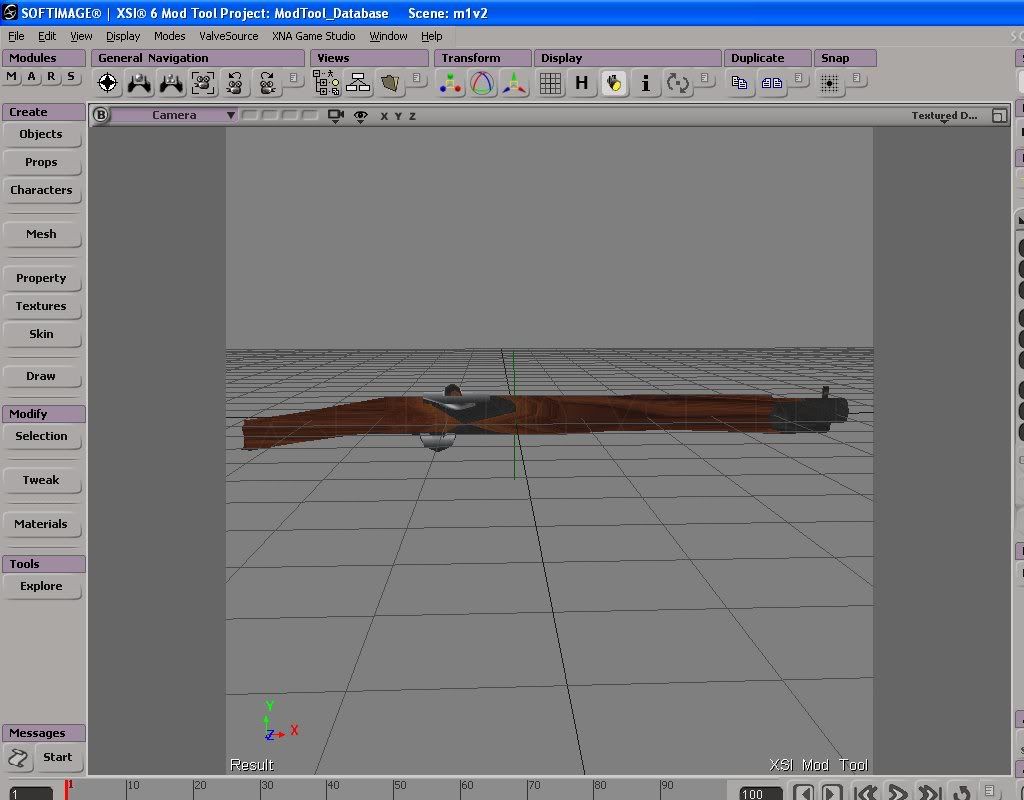This screenshot has width=1024, height=800.
Task: Select the translate transform tool
Action: click(x=515, y=83)
